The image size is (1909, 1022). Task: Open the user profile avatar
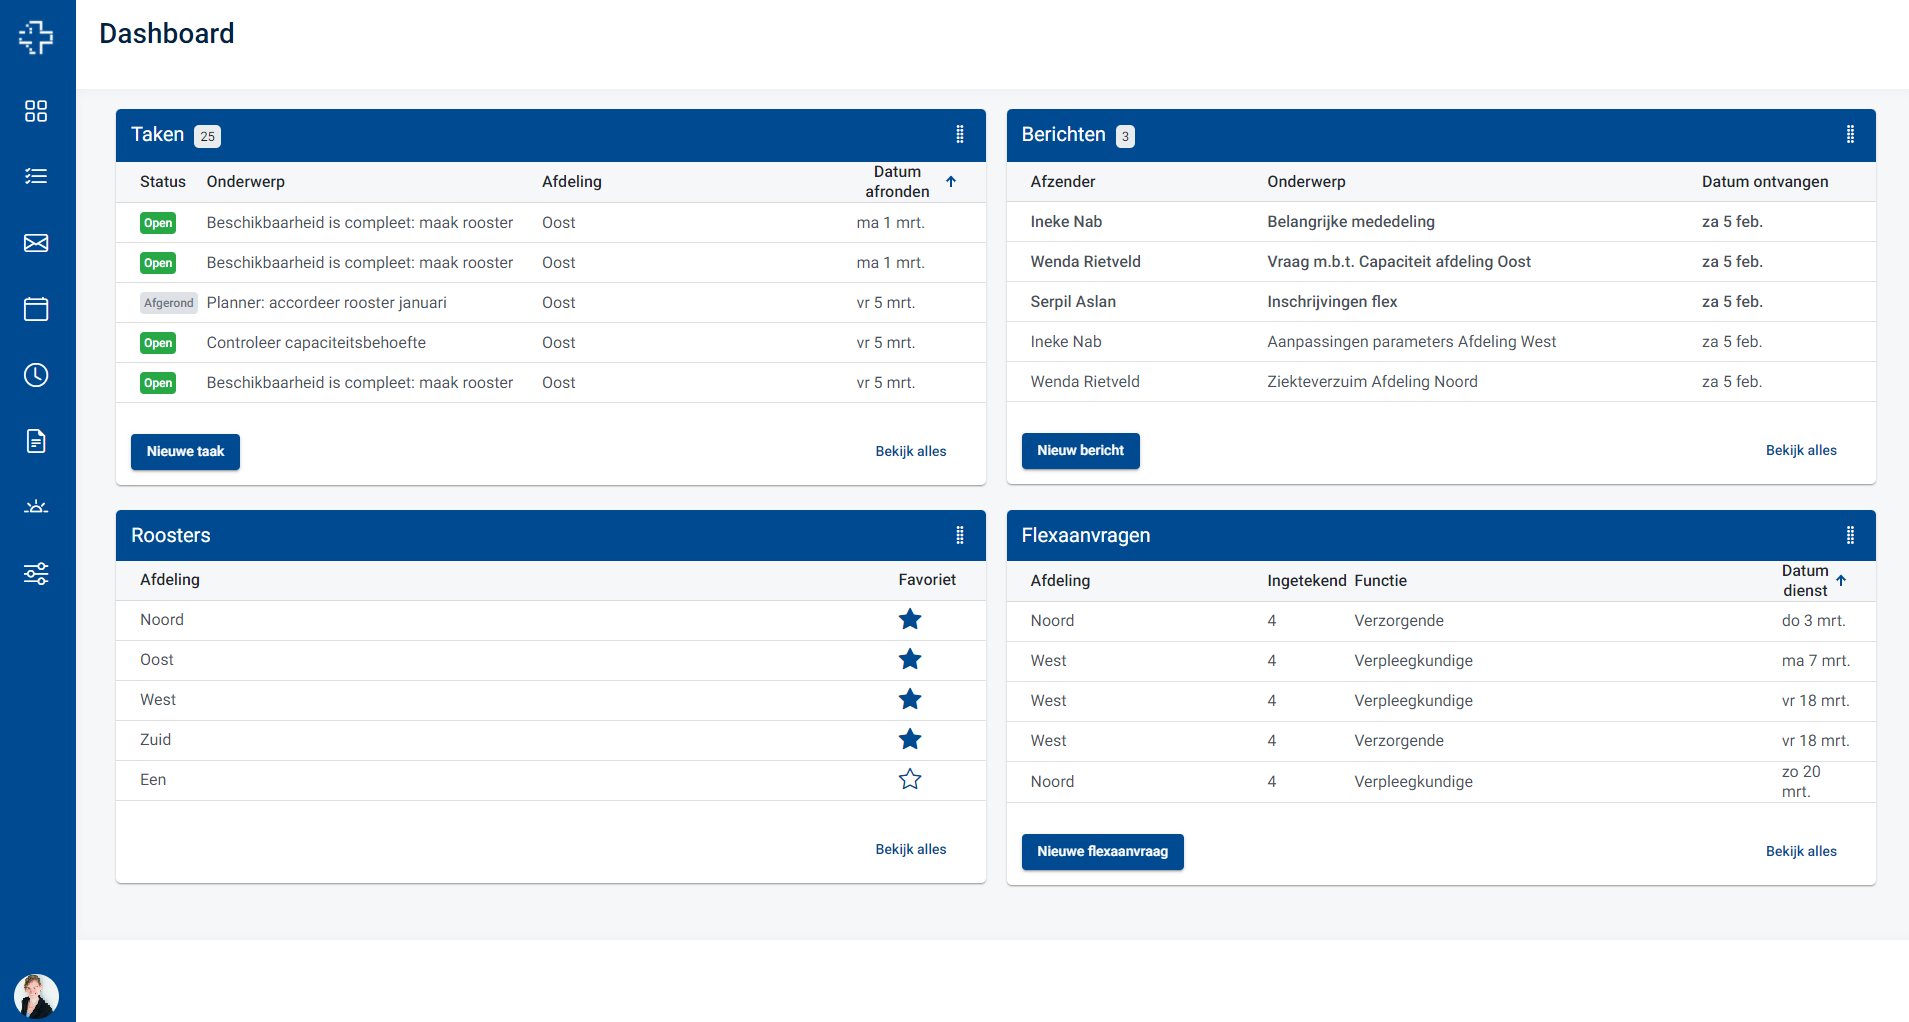click(x=36, y=996)
